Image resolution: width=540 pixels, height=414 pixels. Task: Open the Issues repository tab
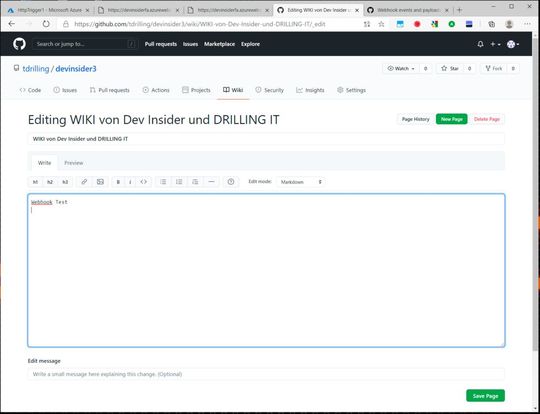(65, 90)
